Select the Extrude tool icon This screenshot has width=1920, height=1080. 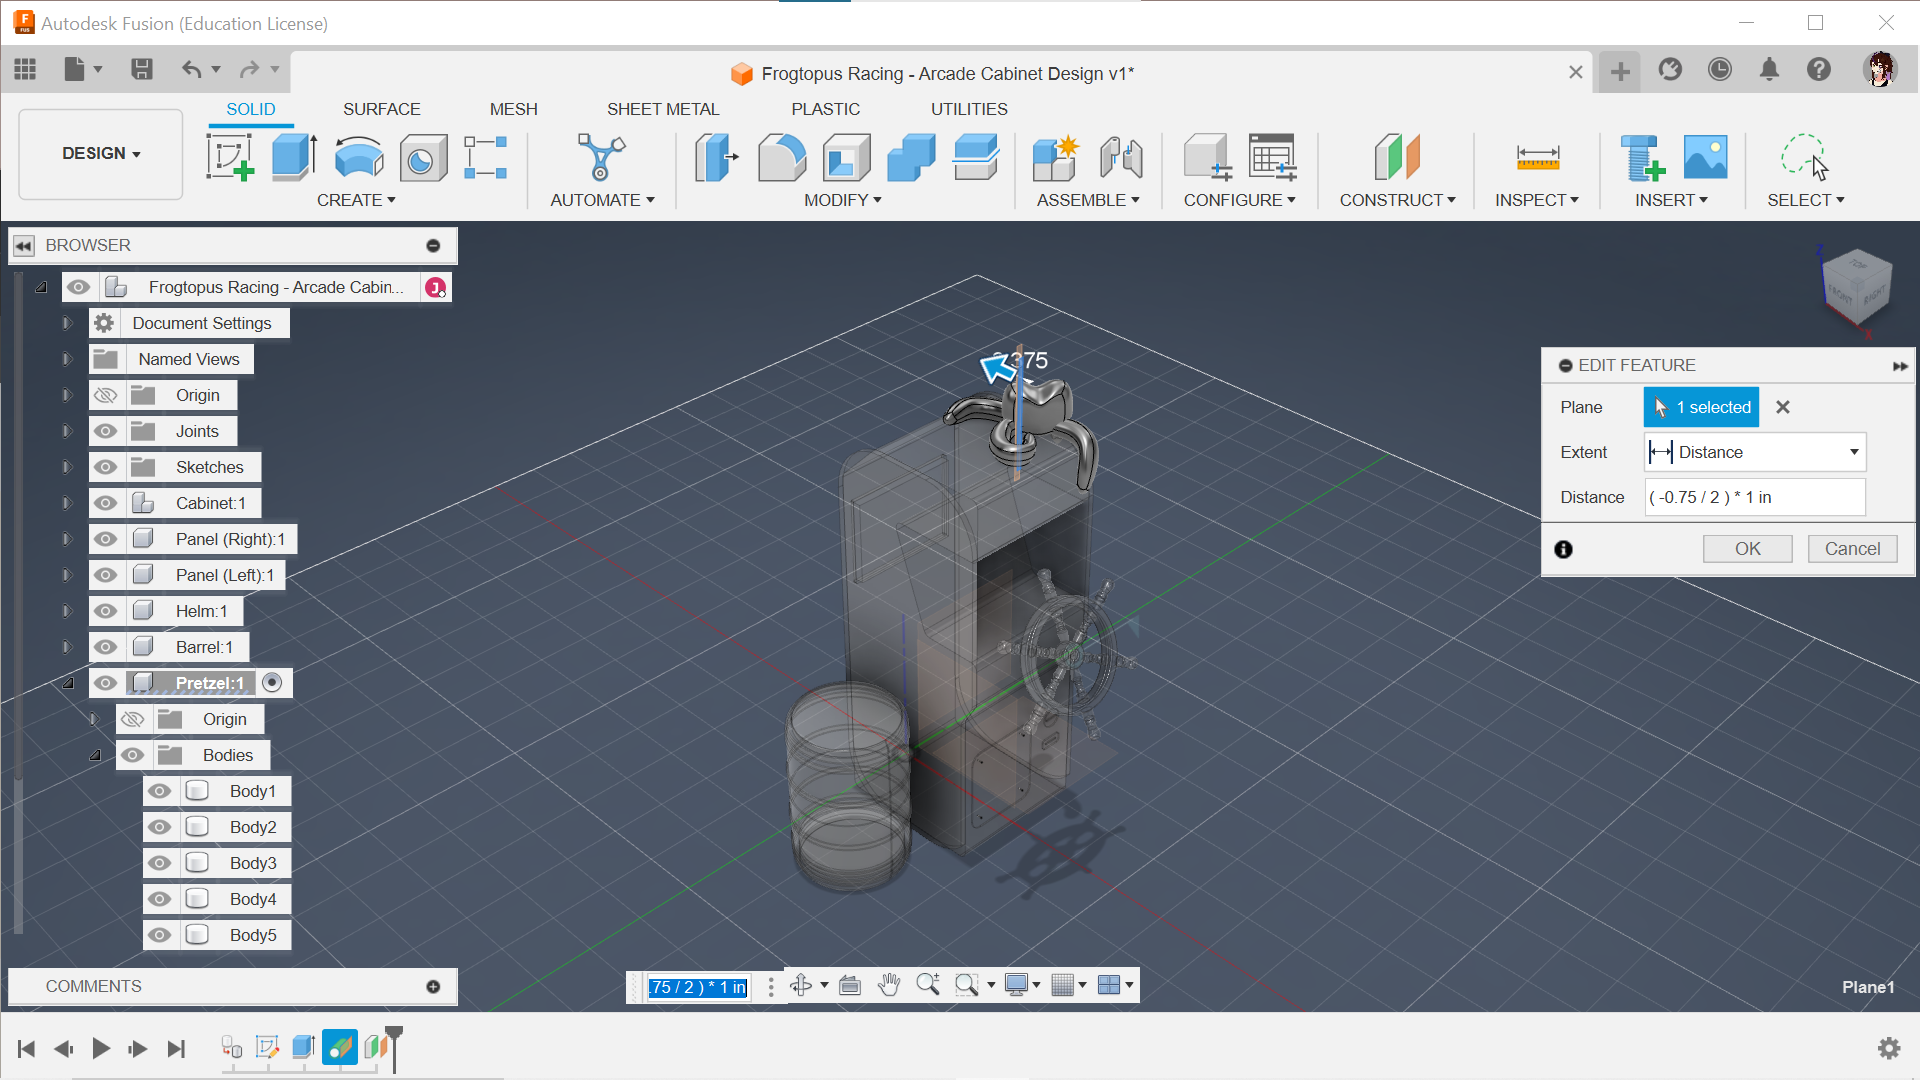coord(294,158)
